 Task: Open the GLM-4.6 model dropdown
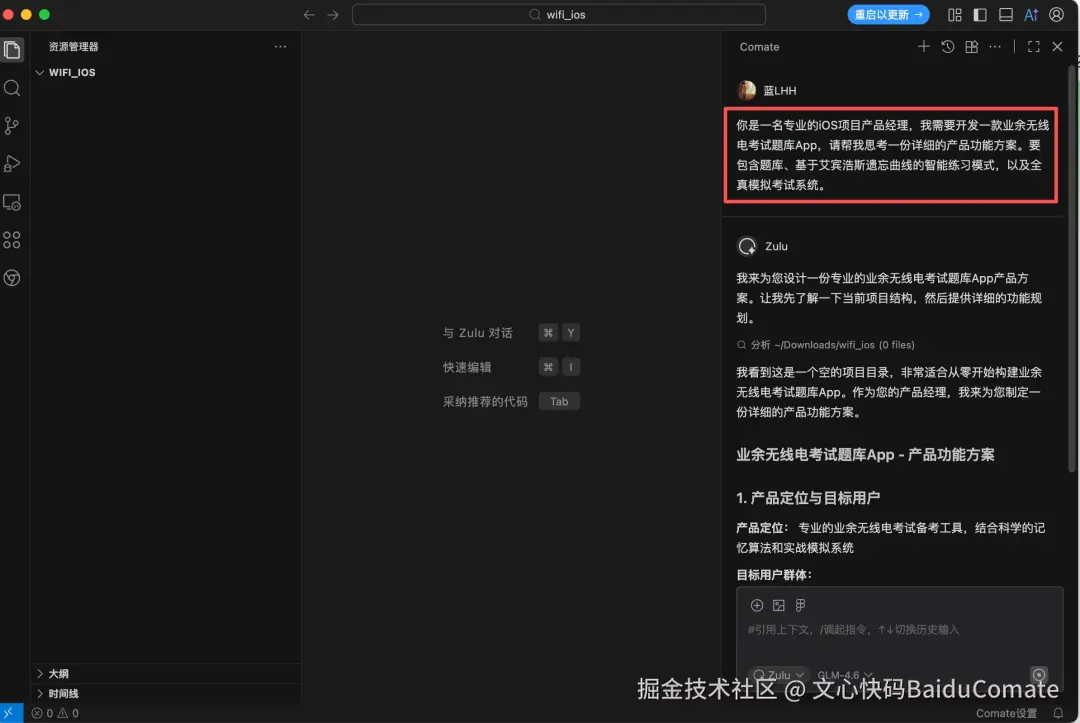click(x=844, y=675)
